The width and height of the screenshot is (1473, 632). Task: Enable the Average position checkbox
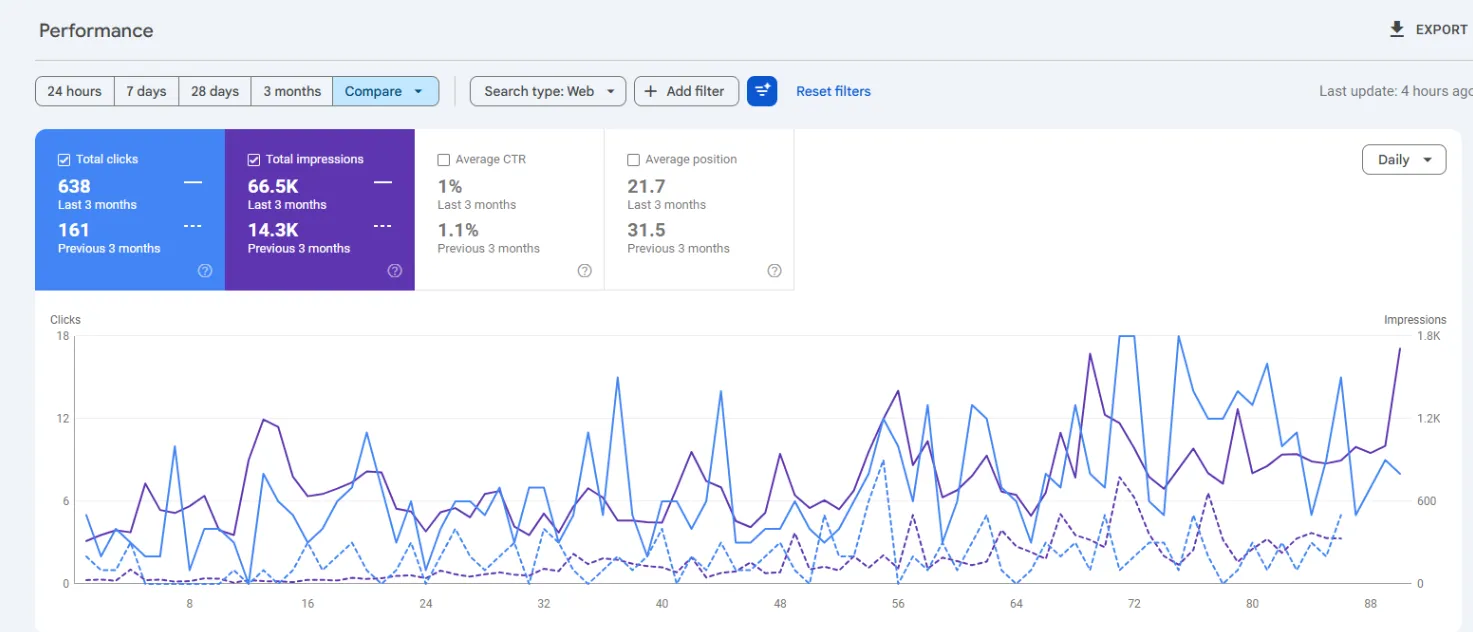[633, 159]
